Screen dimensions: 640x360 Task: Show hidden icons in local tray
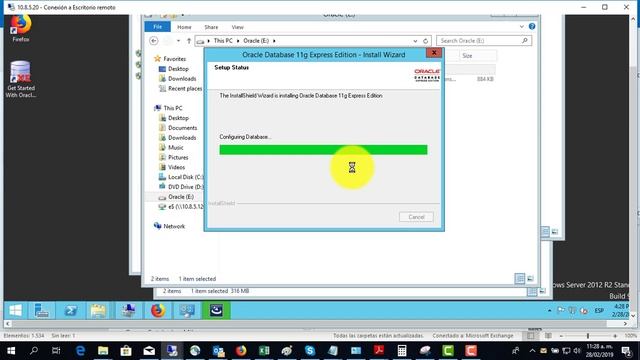pos(532,351)
